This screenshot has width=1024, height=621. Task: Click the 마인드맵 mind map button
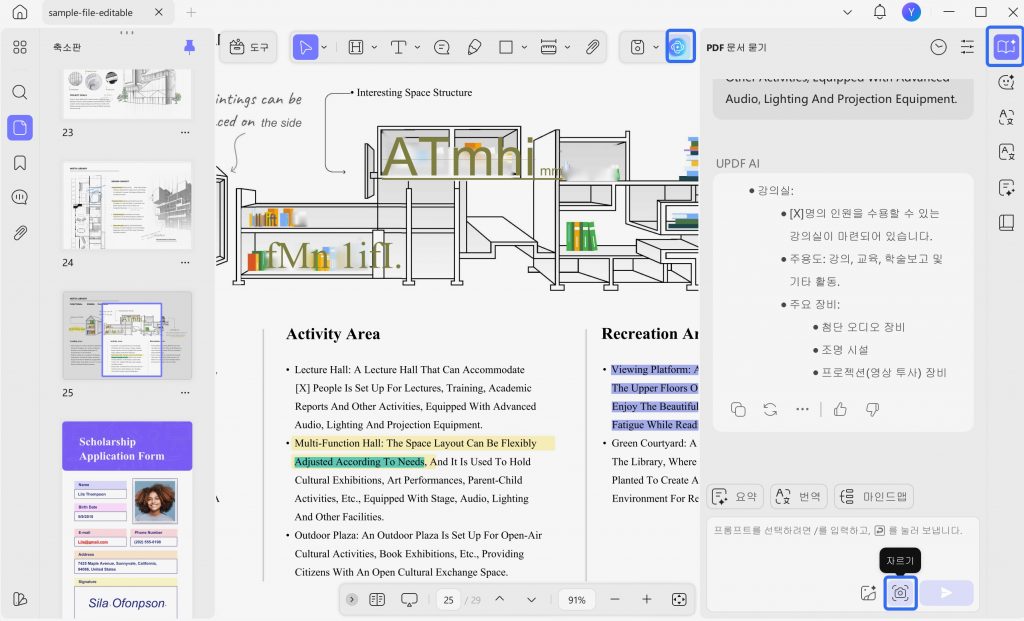point(874,496)
